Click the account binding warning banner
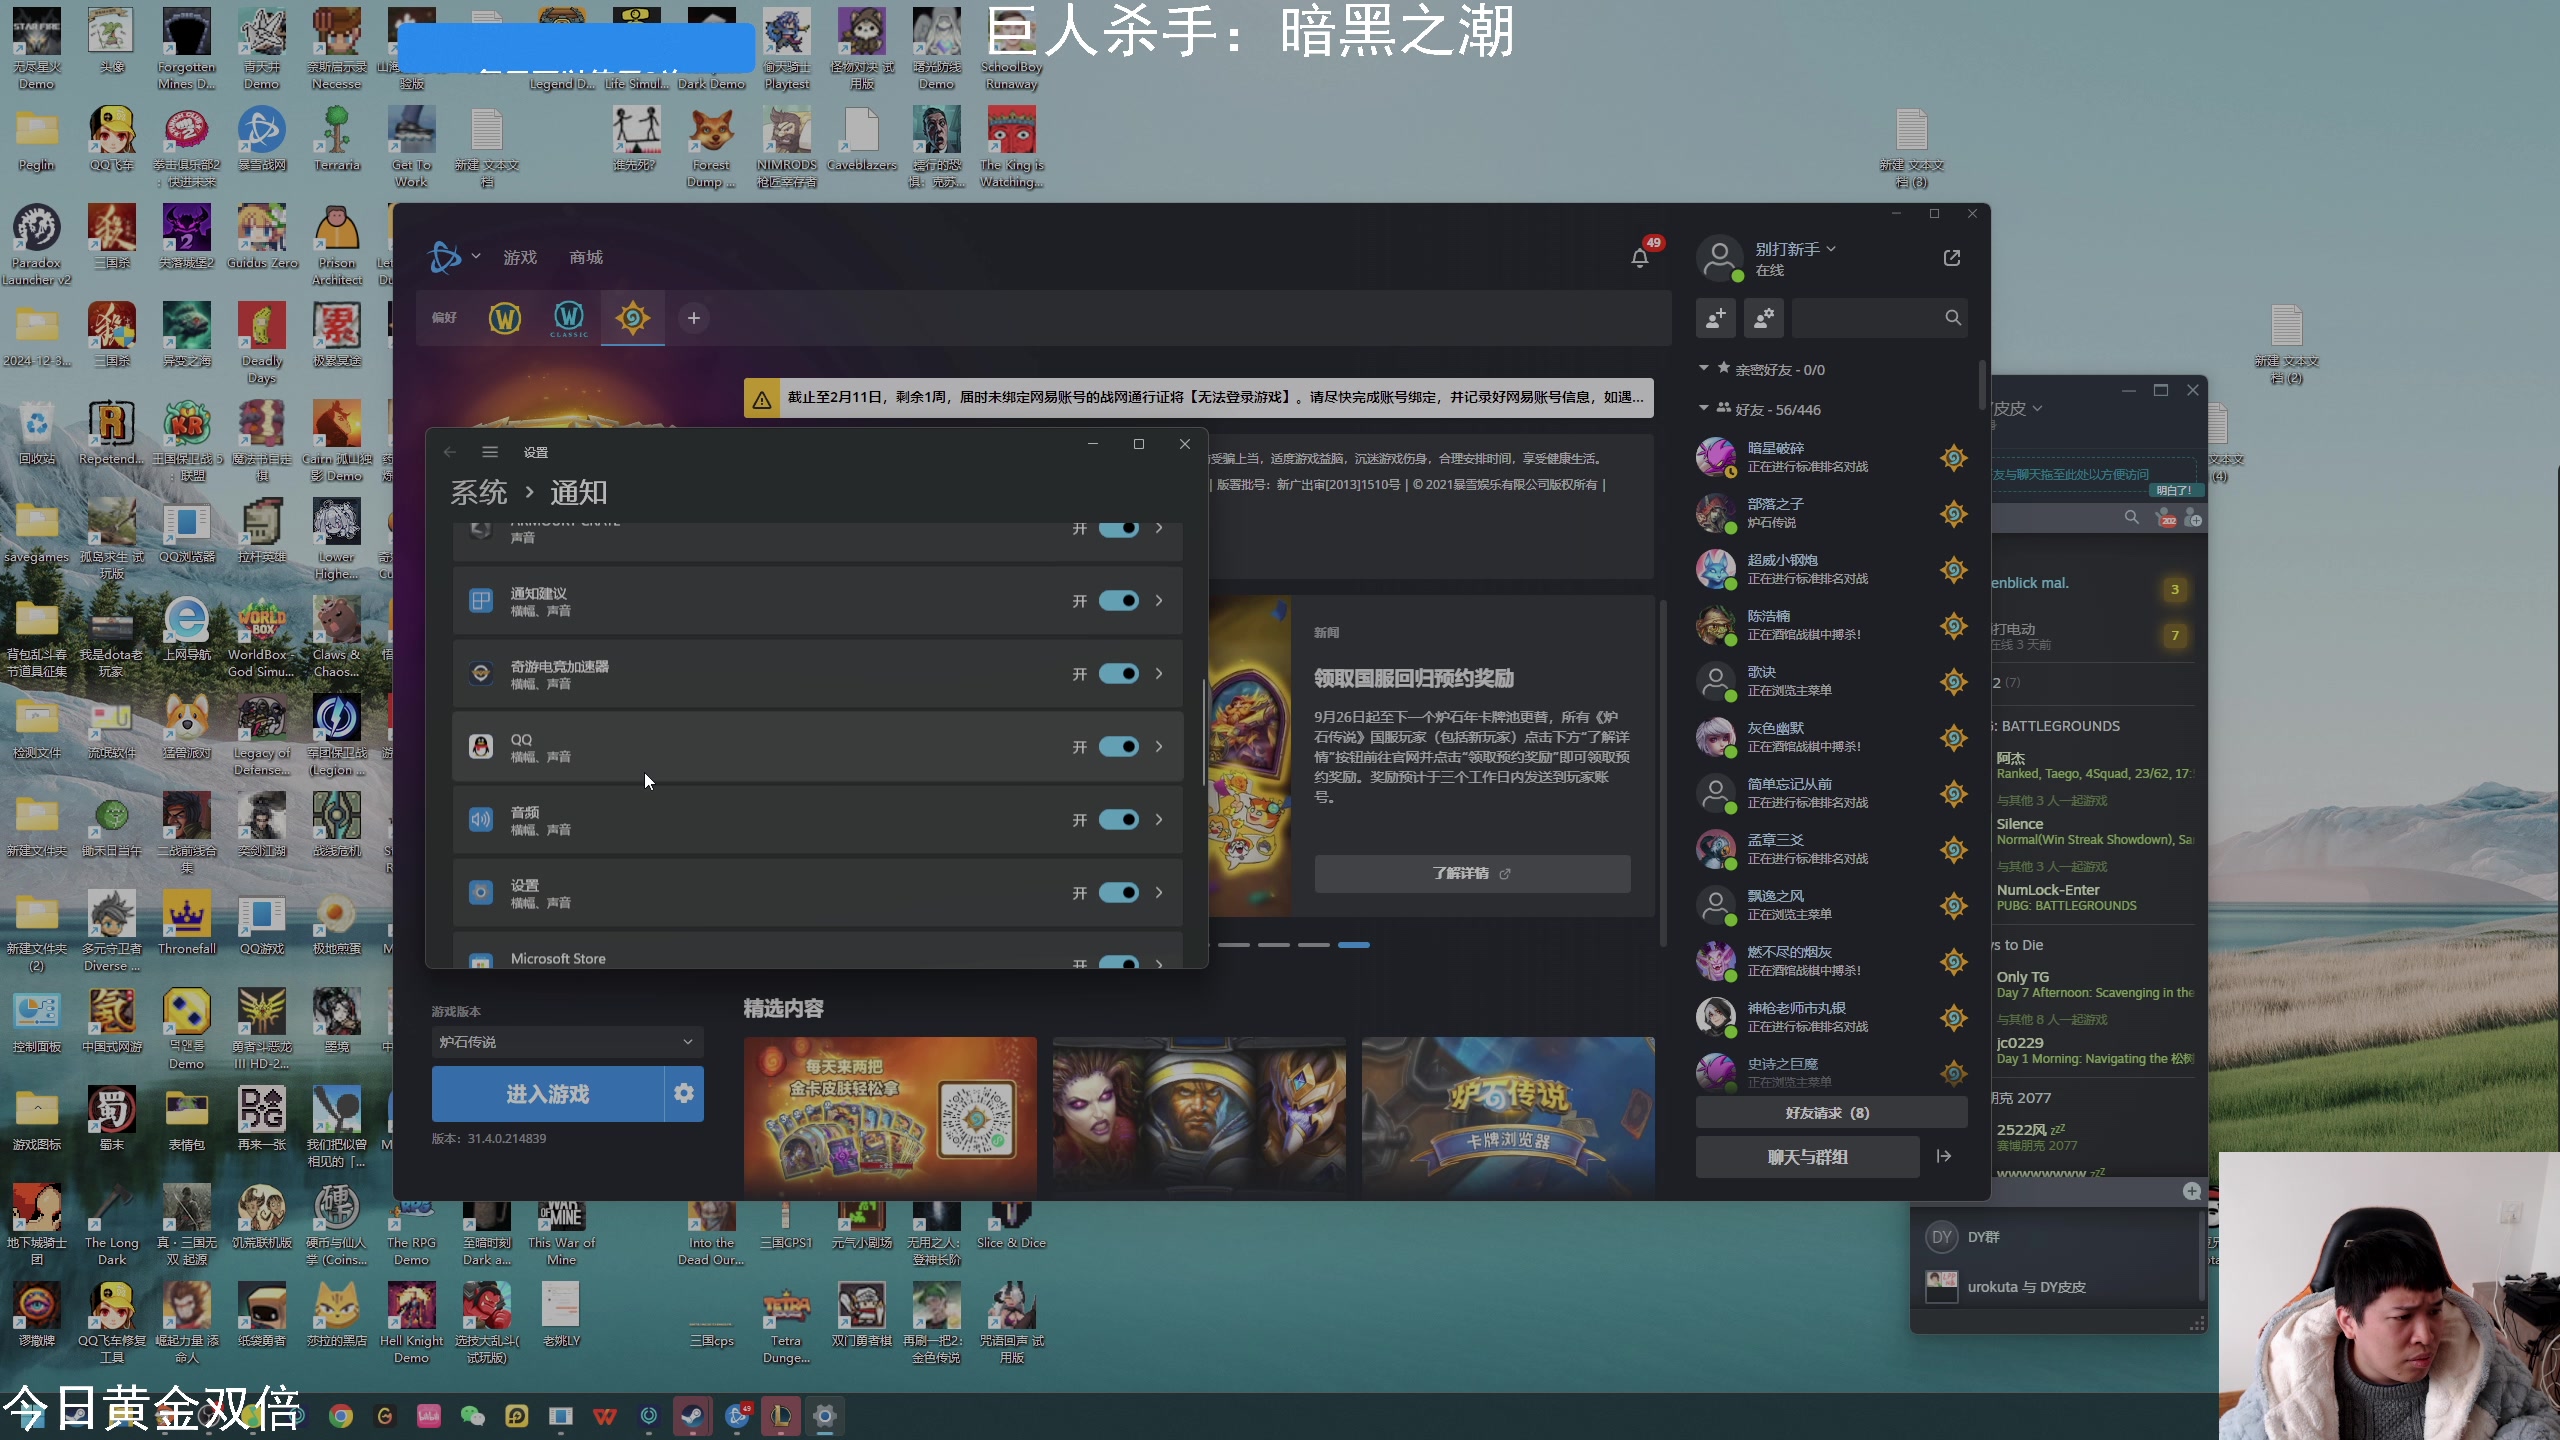This screenshot has width=2560, height=1440. 1199,398
